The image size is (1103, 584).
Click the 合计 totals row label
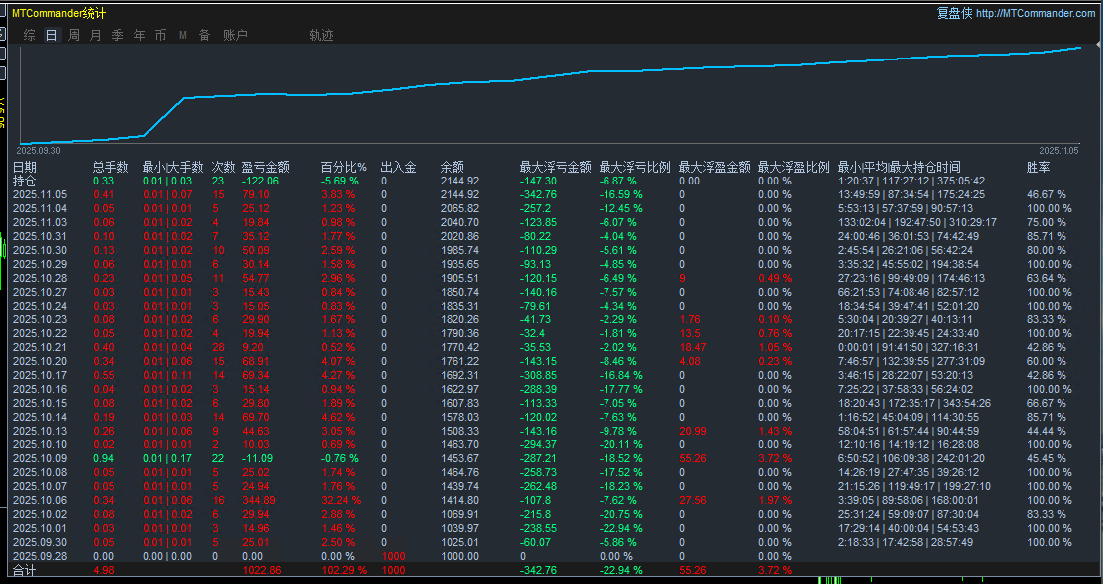(x=24, y=570)
